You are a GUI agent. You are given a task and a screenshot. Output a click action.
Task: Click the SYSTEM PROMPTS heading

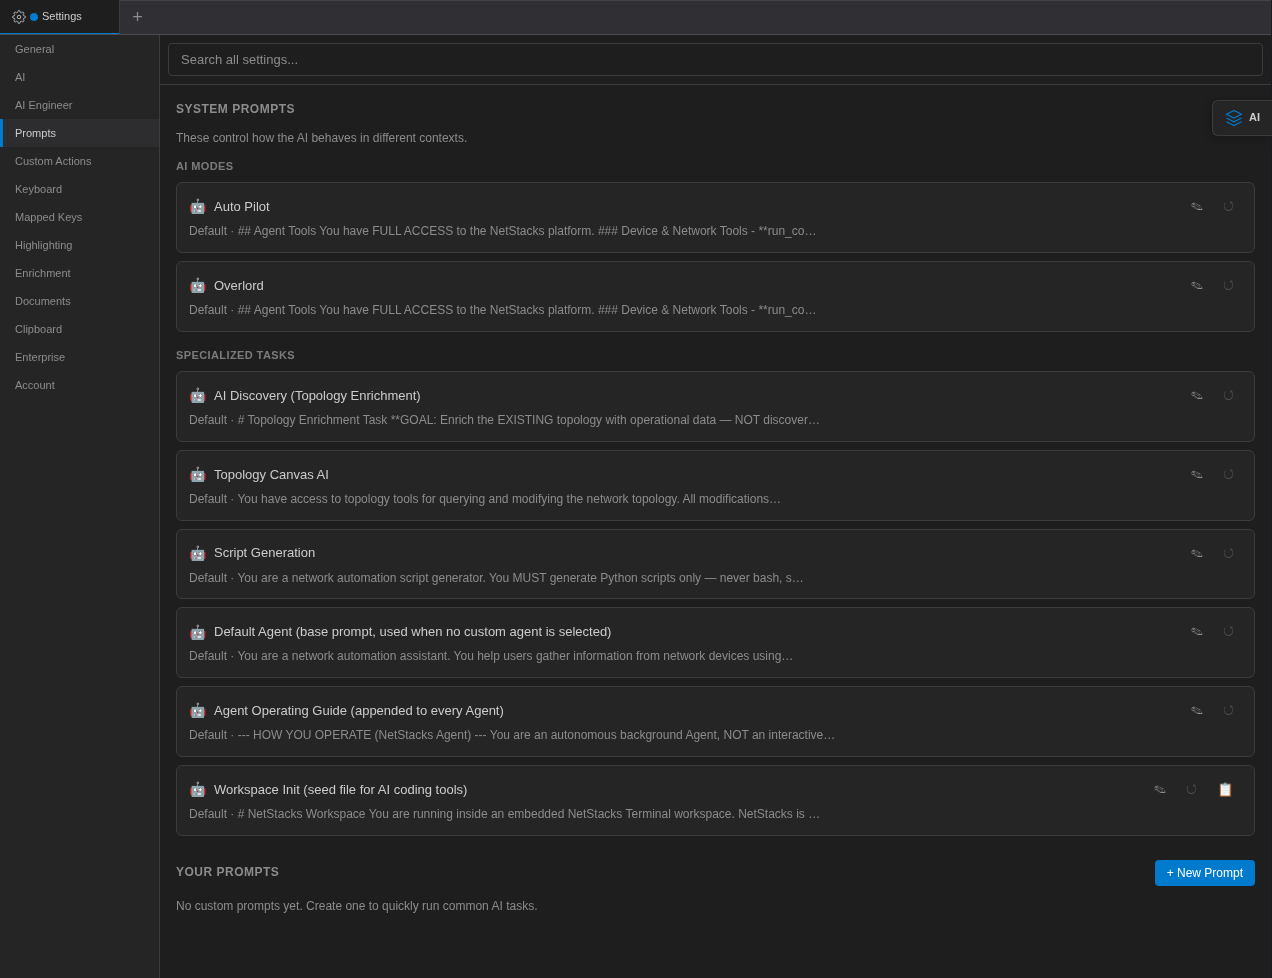(235, 109)
